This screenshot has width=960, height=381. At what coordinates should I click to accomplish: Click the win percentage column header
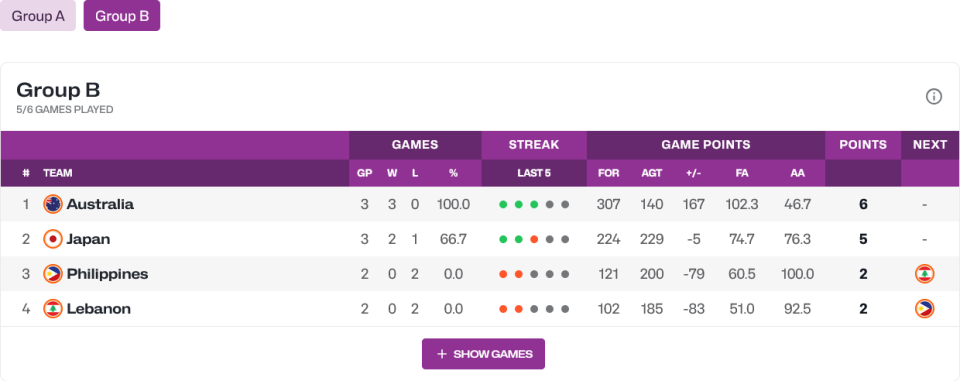[x=453, y=173]
